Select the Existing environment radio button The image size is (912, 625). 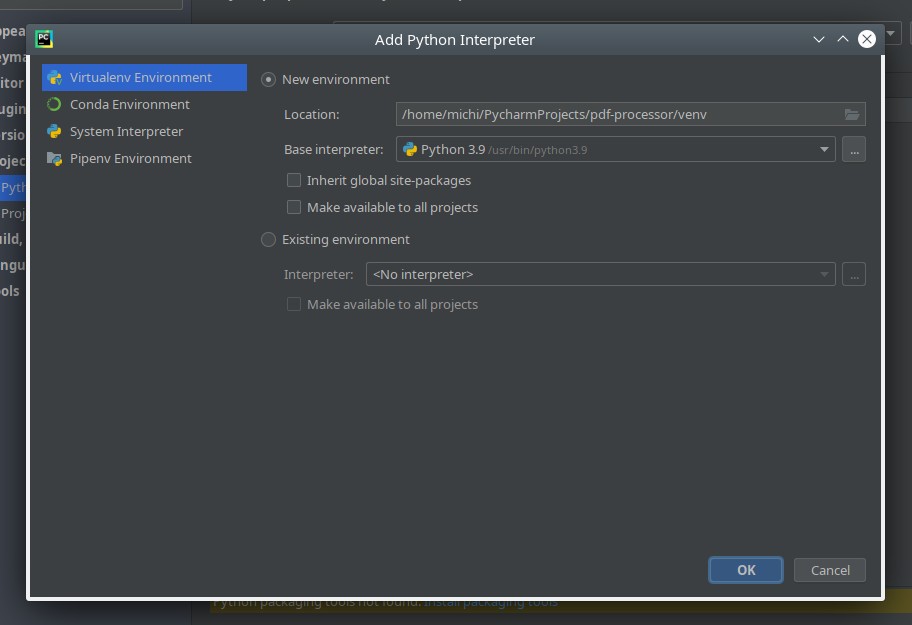268,240
